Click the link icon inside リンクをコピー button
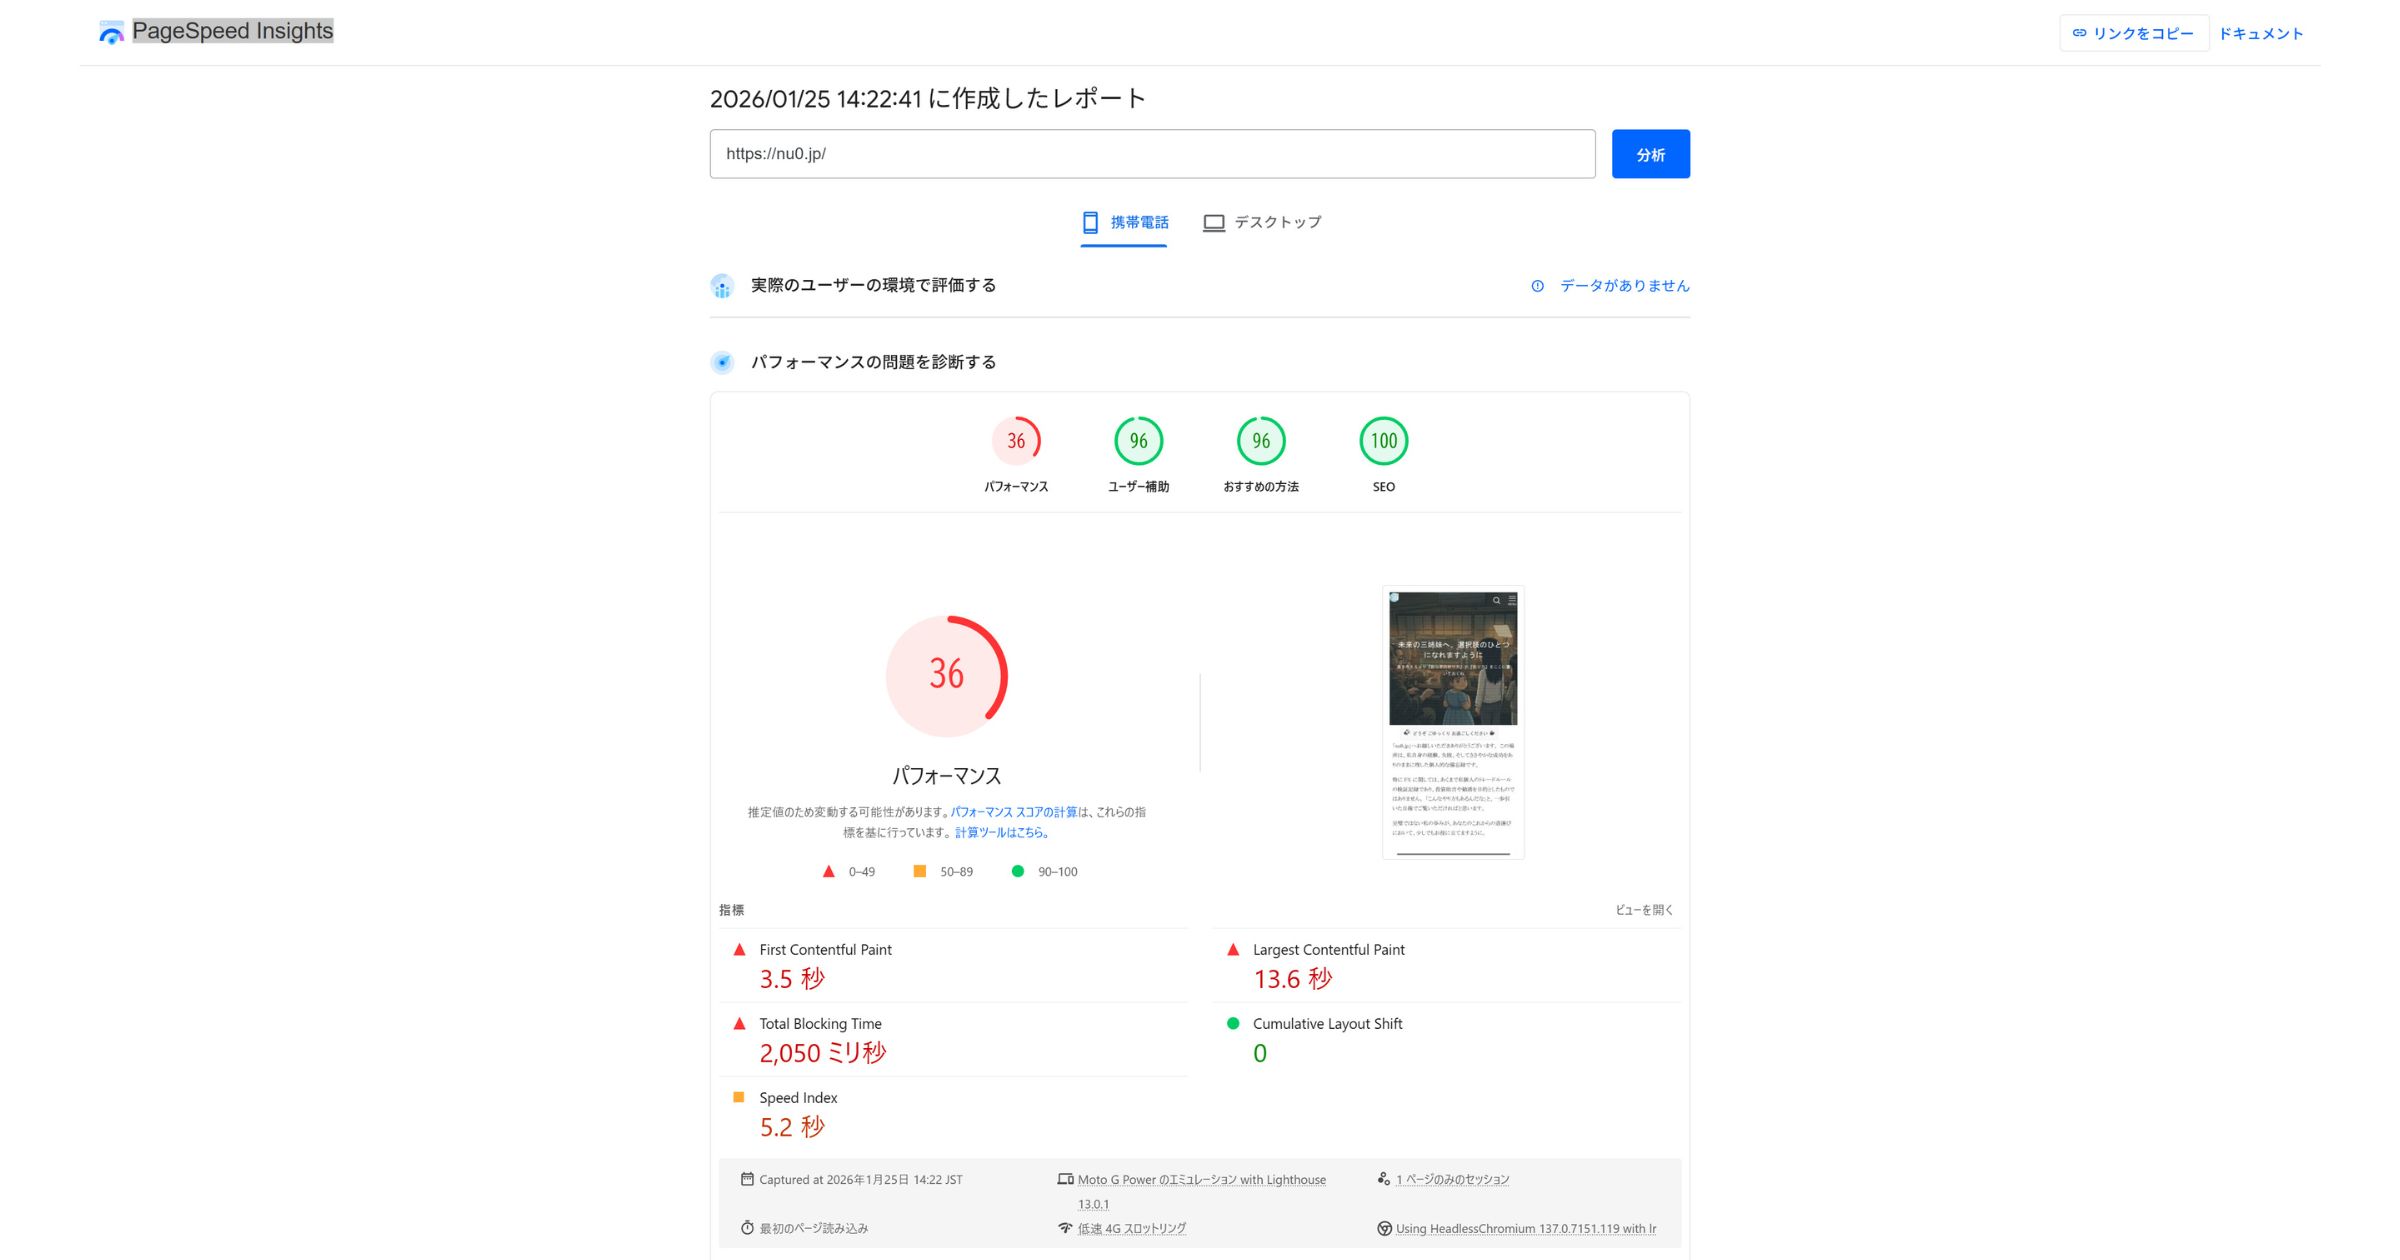Viewport: 2400px width, 1260px height. (x=2081, y=32)
